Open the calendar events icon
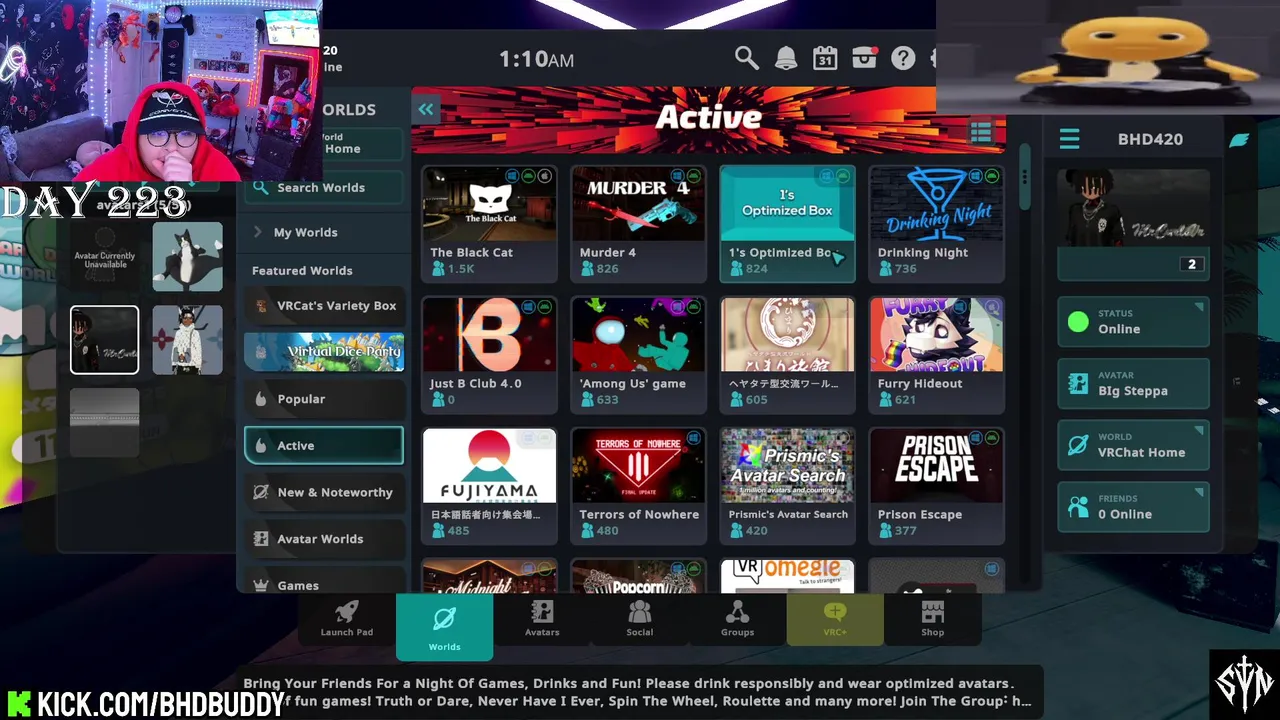 click(x=825, y=58)
